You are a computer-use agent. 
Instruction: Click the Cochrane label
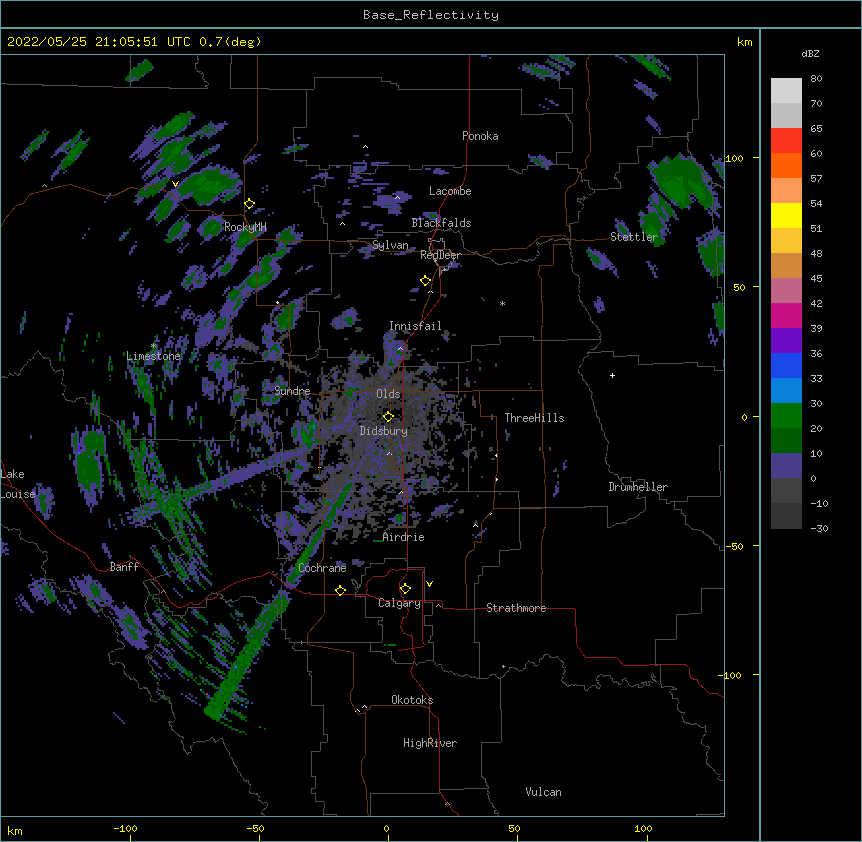click(322, 568)
